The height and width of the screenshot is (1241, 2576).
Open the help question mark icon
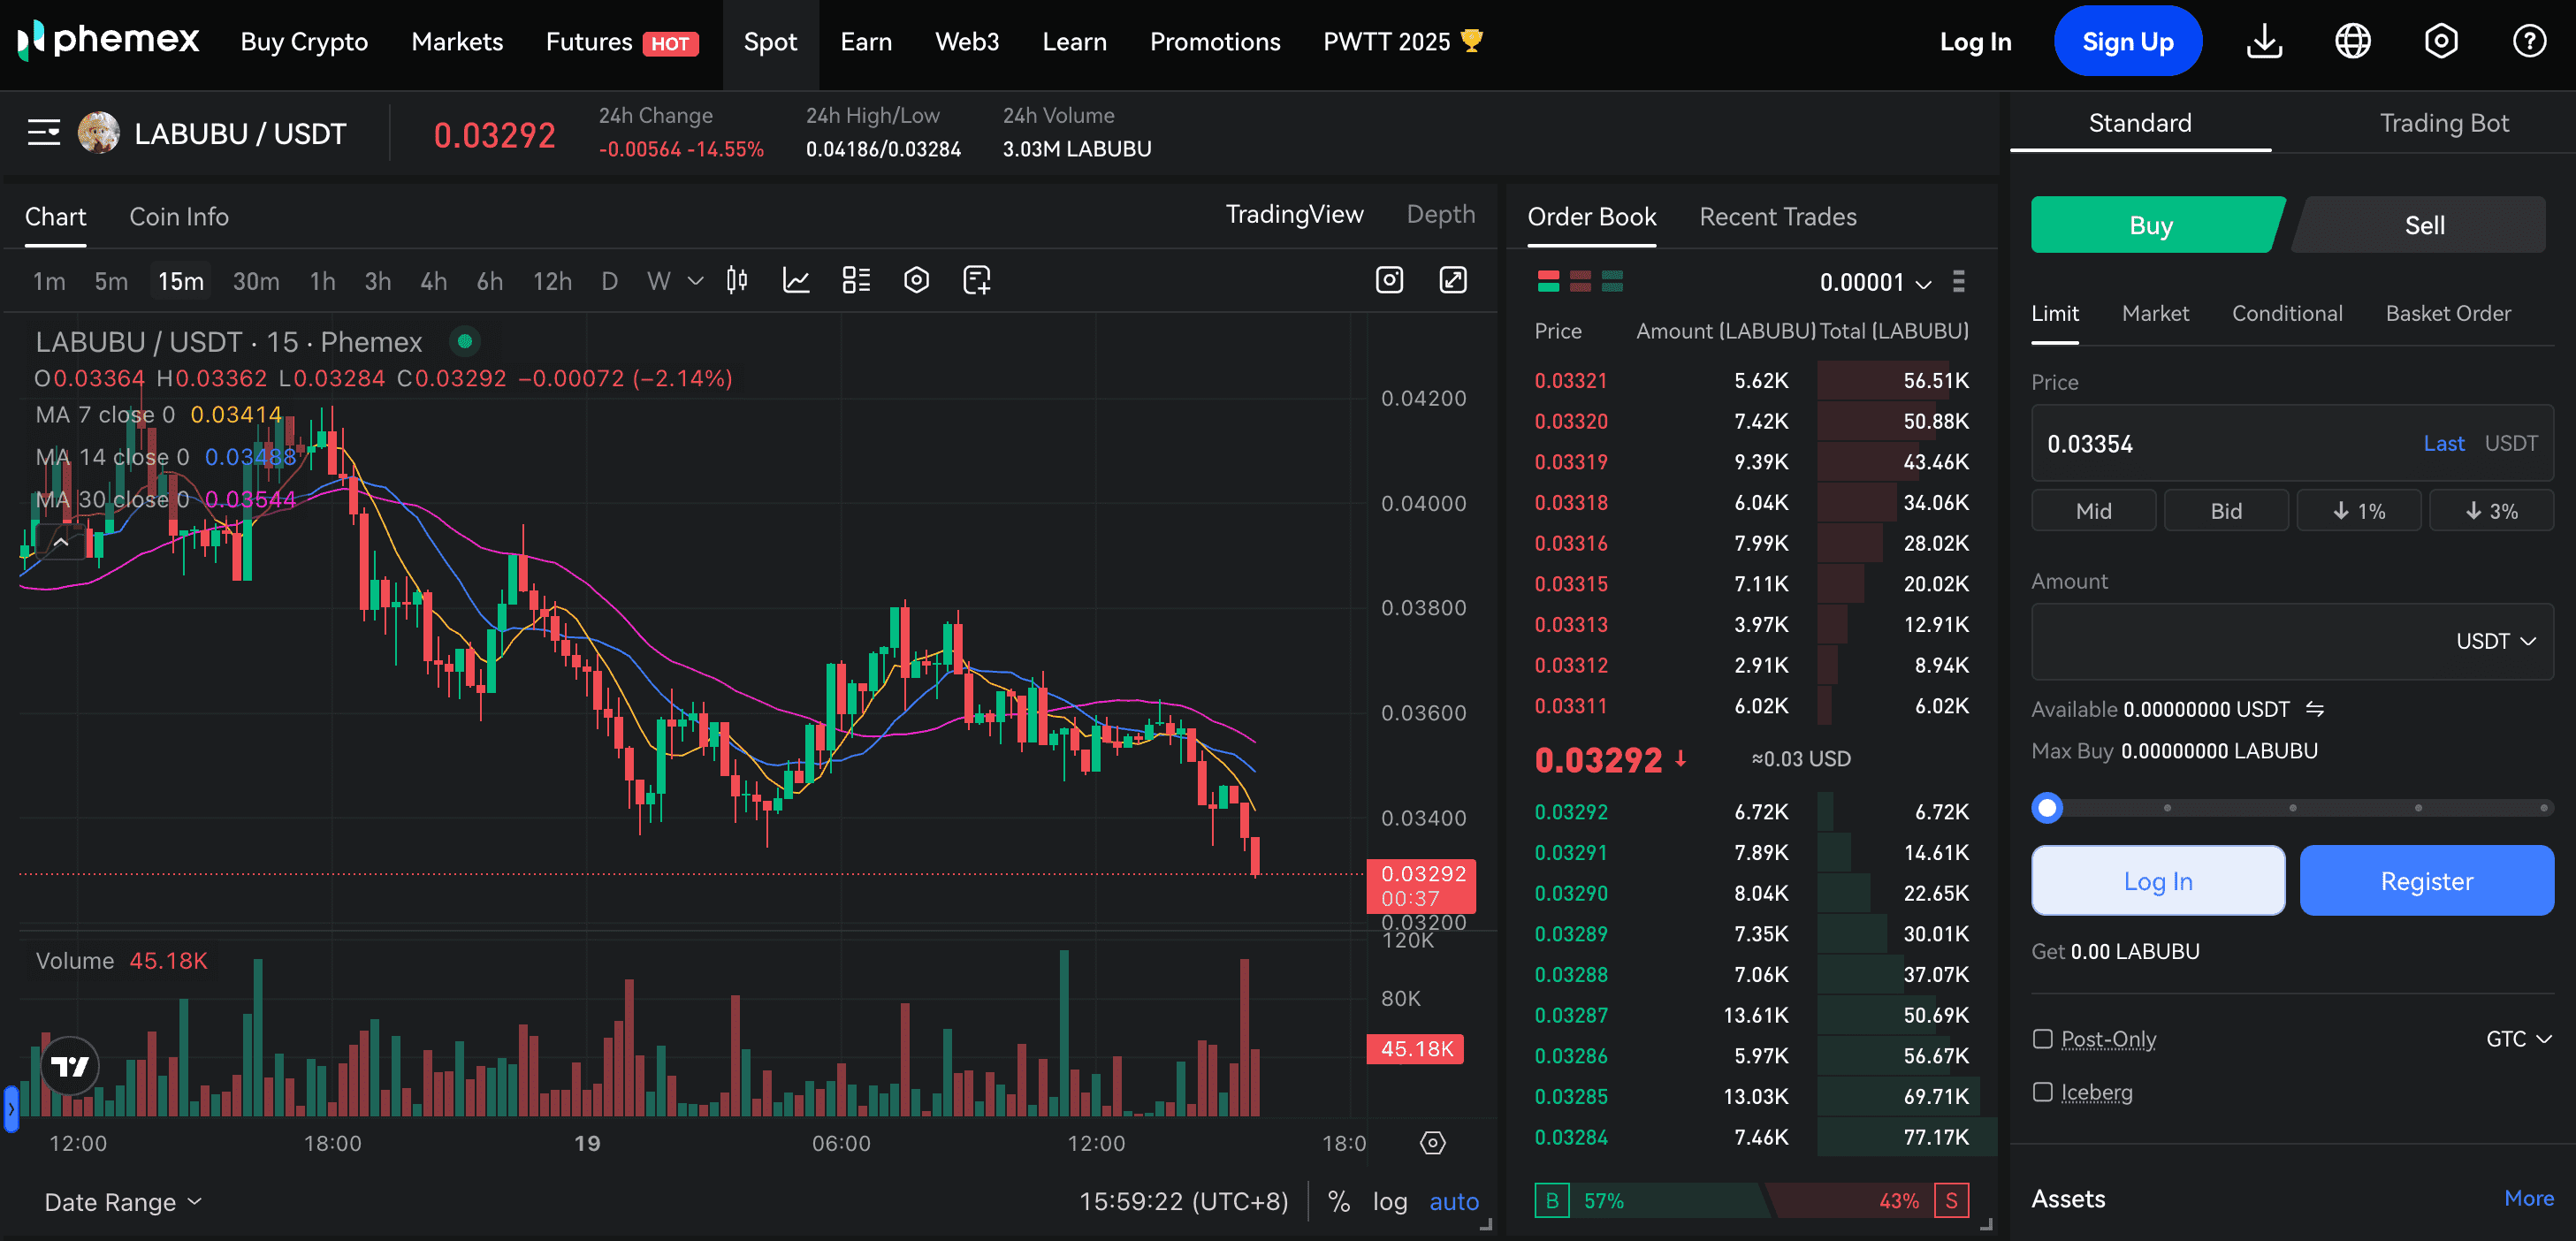click(x=2529, y=41)
